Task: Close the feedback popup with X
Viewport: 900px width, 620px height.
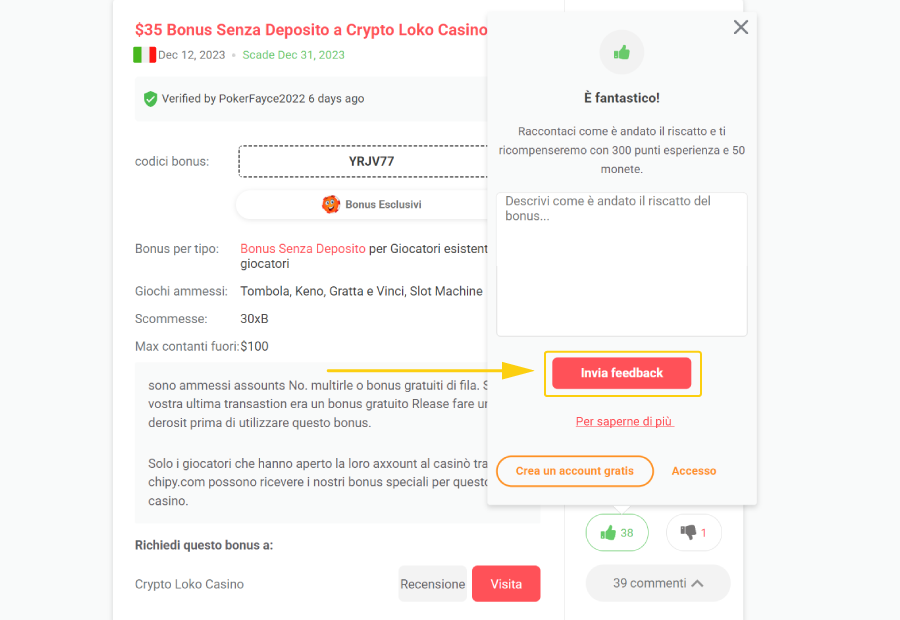Action: point(741,28)
